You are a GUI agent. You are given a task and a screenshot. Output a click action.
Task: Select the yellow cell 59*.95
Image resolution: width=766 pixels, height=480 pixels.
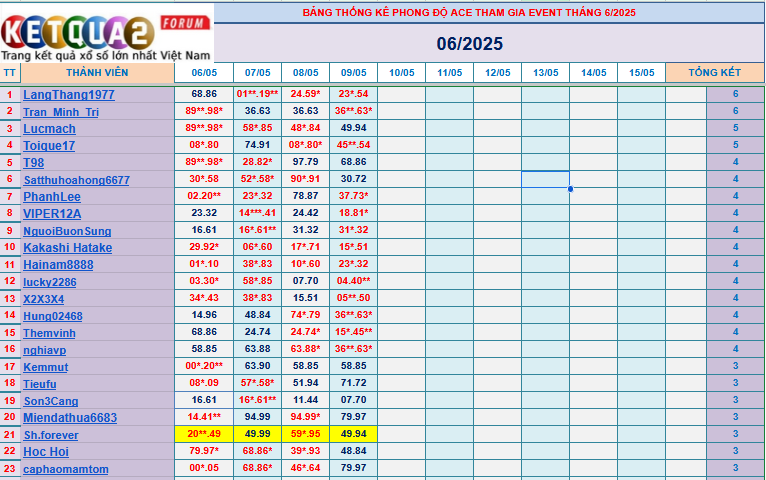pos(305,434)
